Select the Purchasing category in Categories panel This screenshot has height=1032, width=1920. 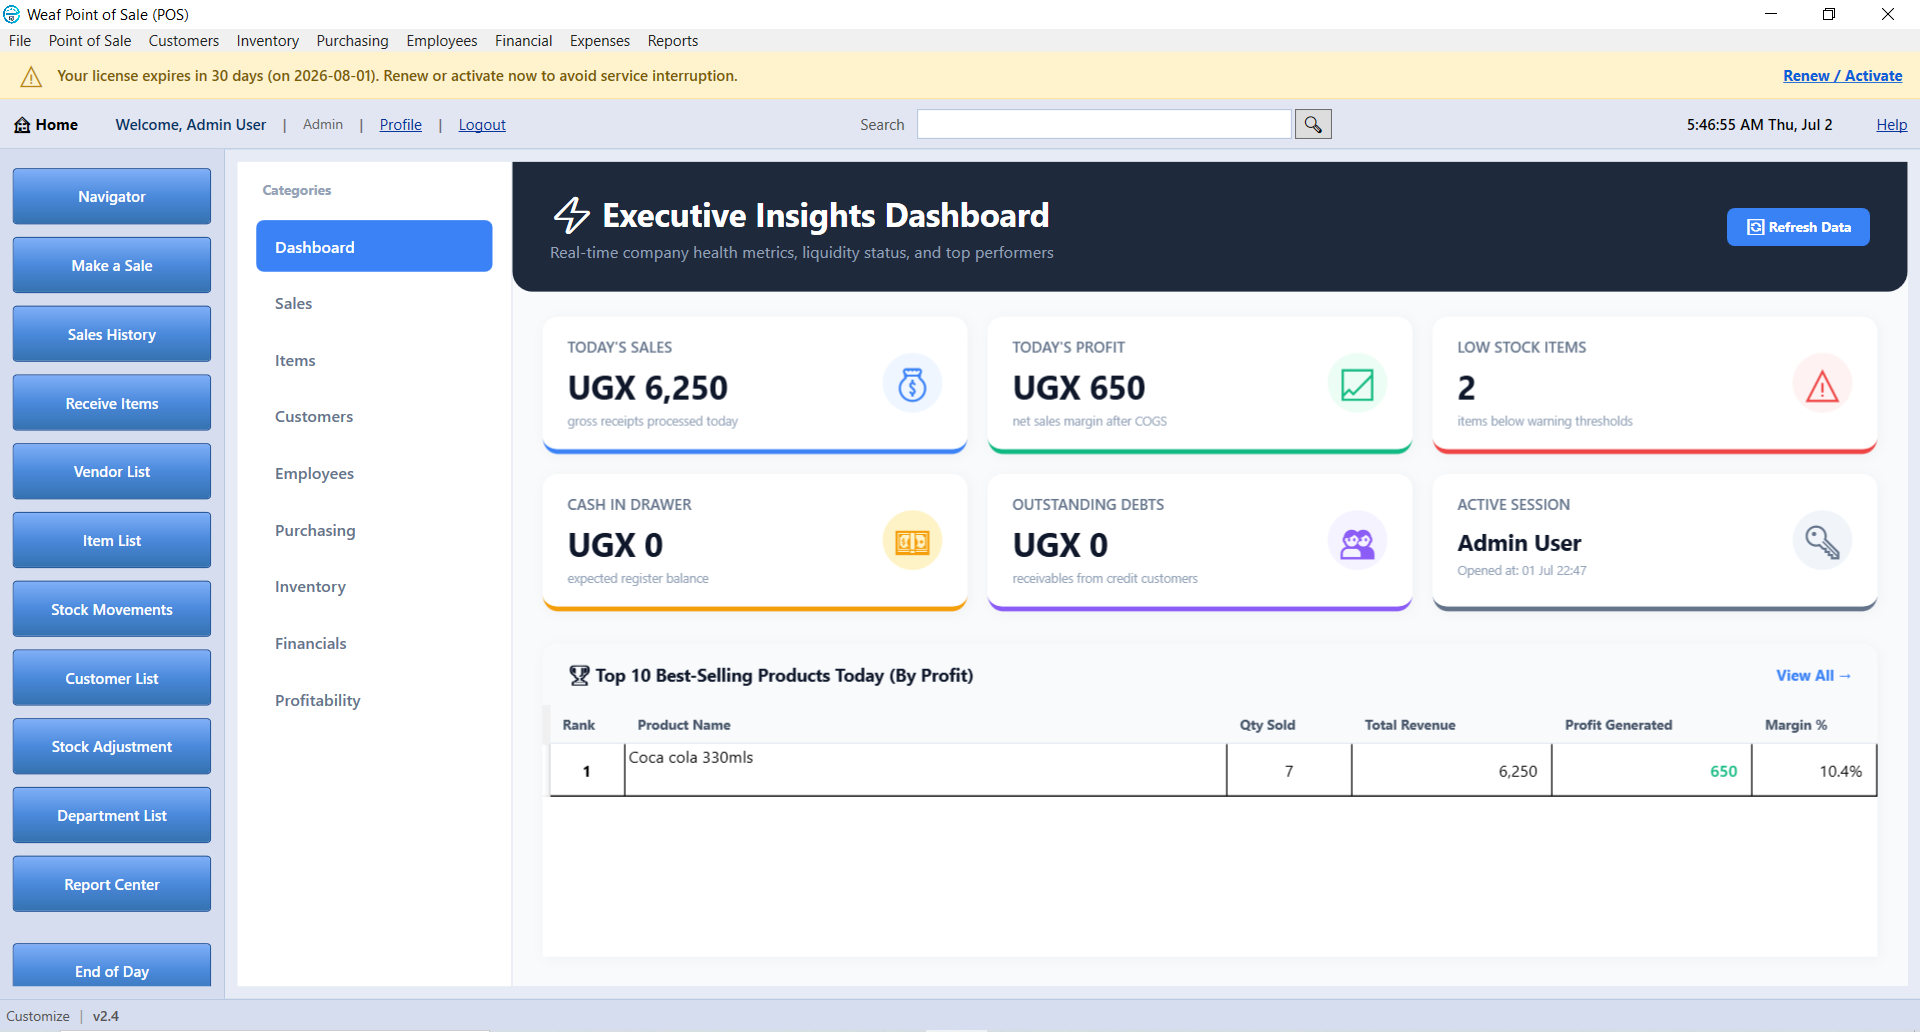pyautogui.click(x=374, y=530)
